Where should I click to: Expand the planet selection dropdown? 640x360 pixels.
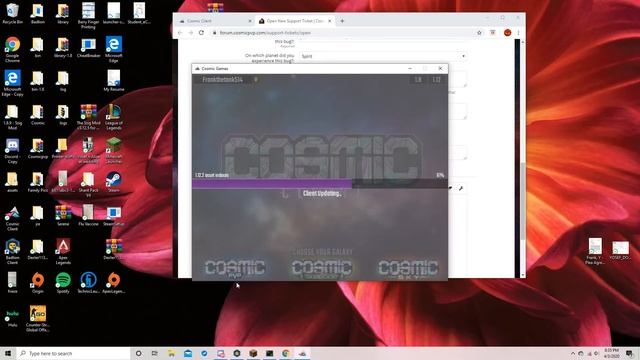tap(383, 56)
